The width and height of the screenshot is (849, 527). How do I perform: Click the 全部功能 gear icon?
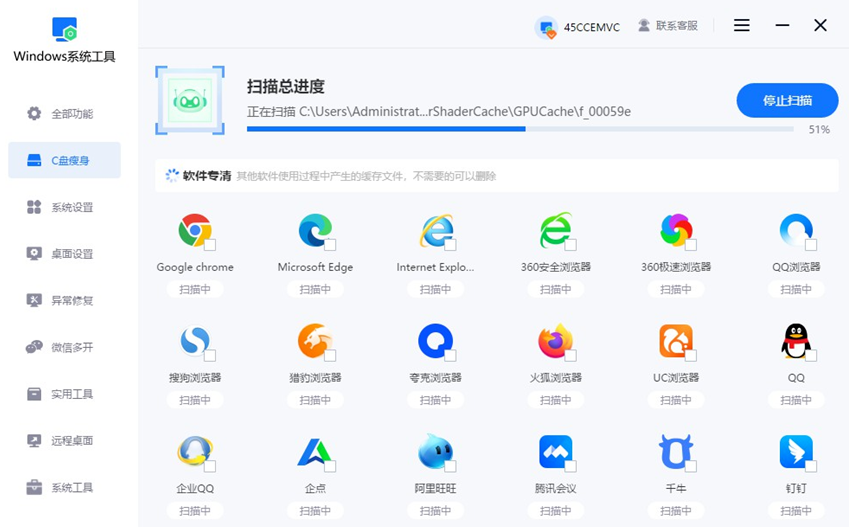(x=34, y=114)
